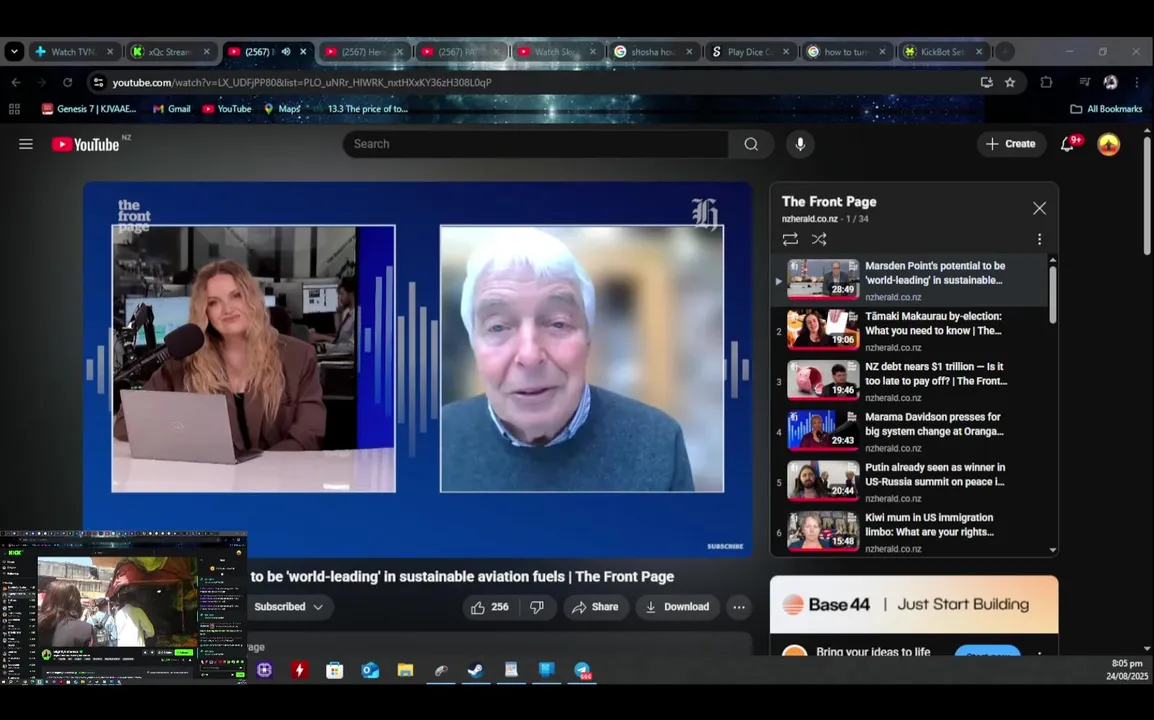Open the Chrome three-dot menu

coord(1137,82)
